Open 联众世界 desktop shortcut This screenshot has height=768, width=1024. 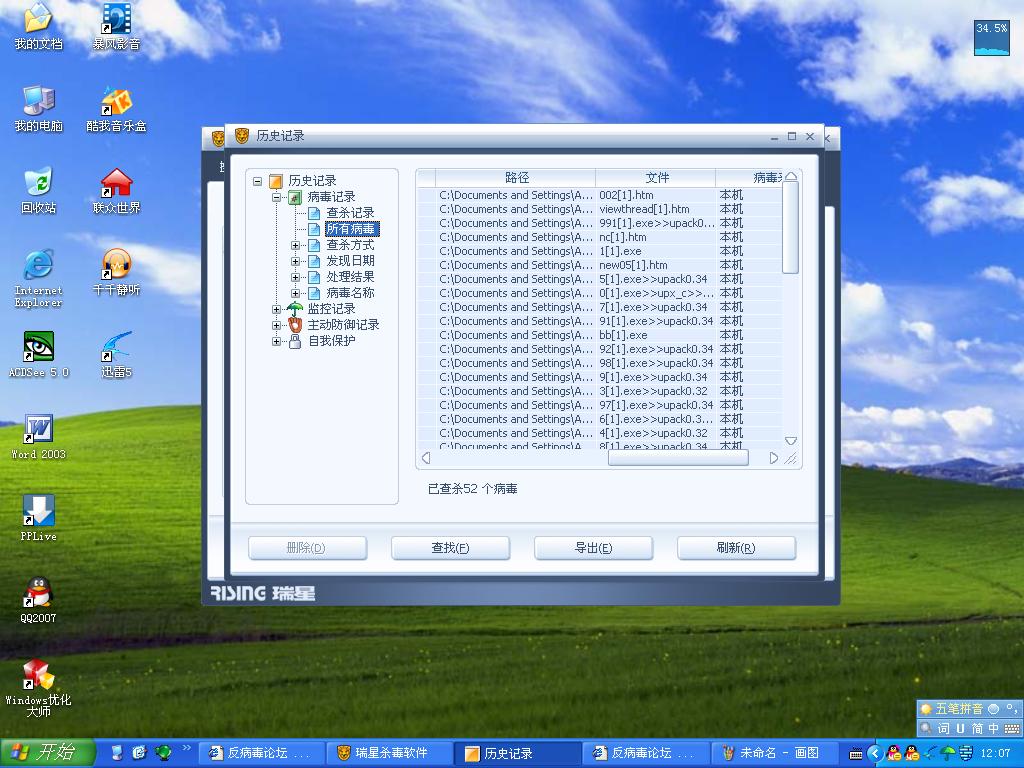tap(116, 191)
